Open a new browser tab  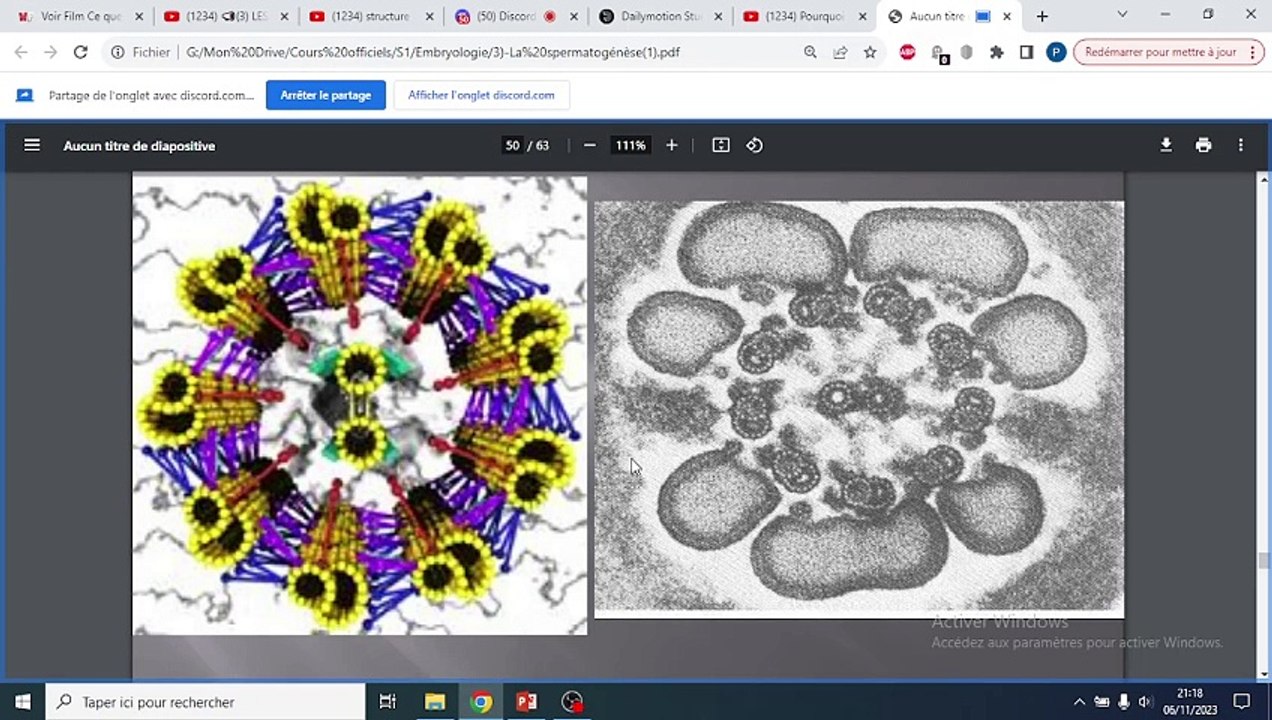pyautogui.click(x=1042, y=16)
